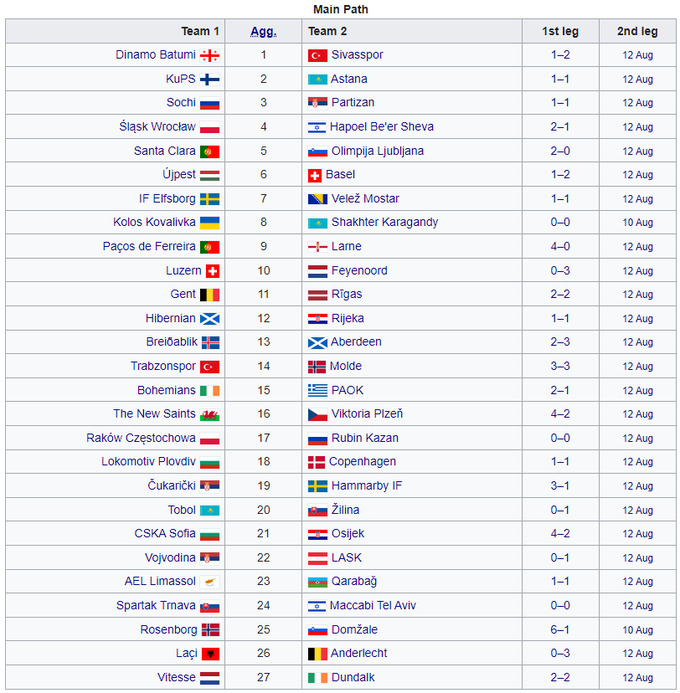The height and width of the screenshot is (693, 680).
Task: Click the Switzerland flag beside Basel
Action: 316,175
